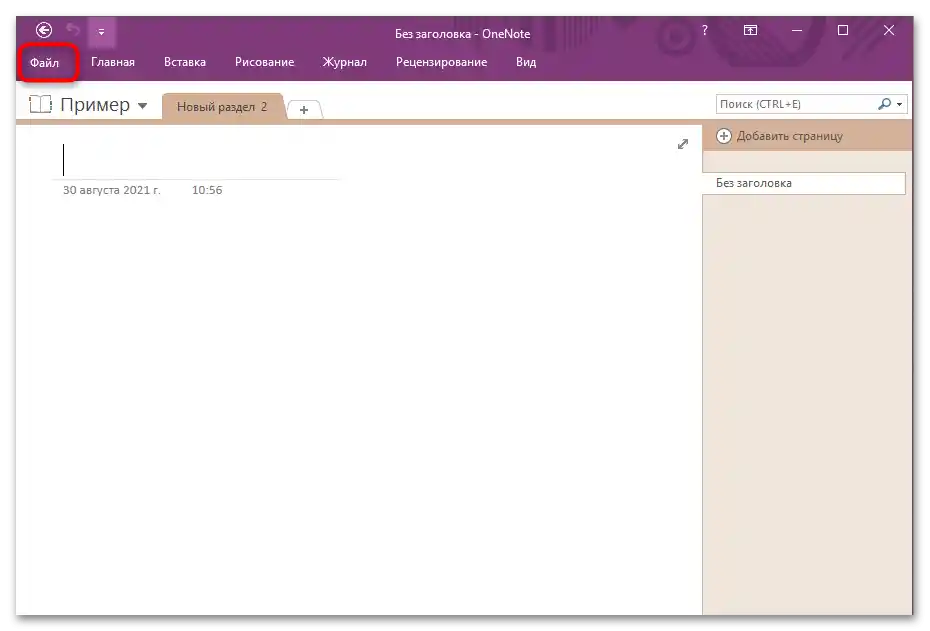The height and width of the screenshot is (631, 930).
Task: Click the notebook icon beside Пример
Action: click(41, 104)
